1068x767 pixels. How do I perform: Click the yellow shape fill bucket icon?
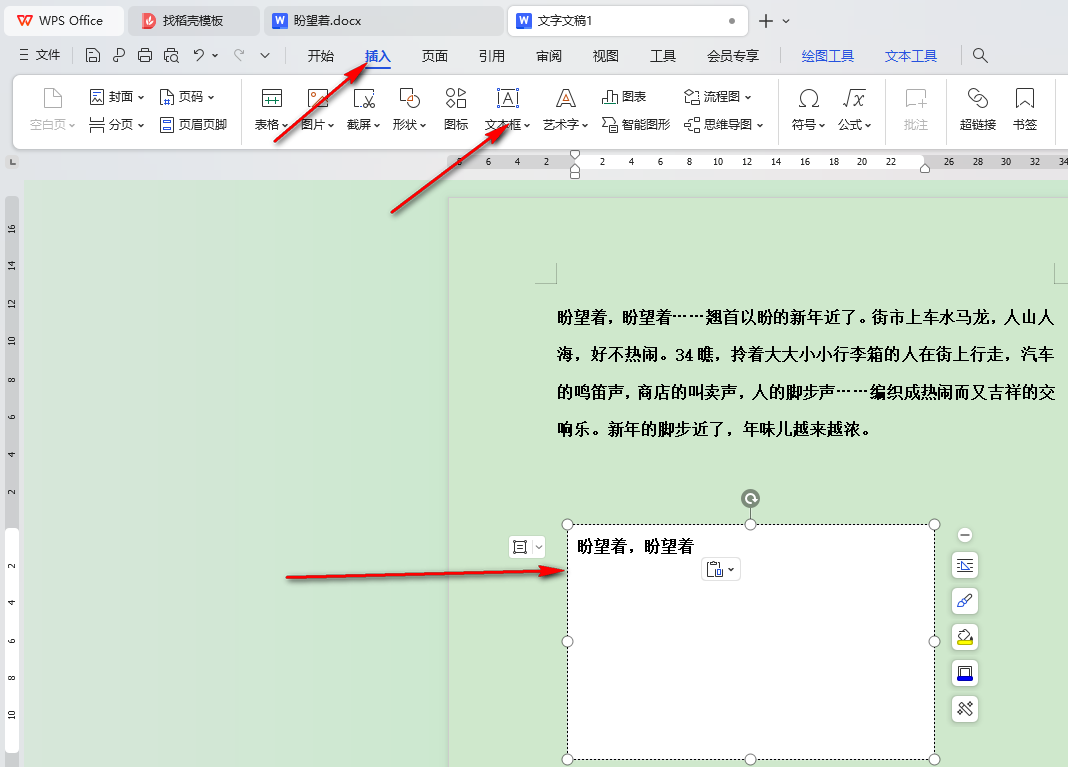pos(964,637)
